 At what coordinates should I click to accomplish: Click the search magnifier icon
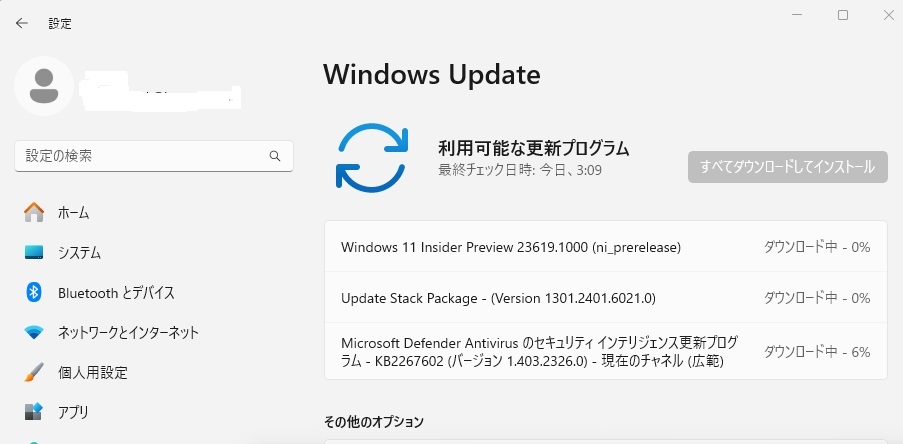click(275, 156)
